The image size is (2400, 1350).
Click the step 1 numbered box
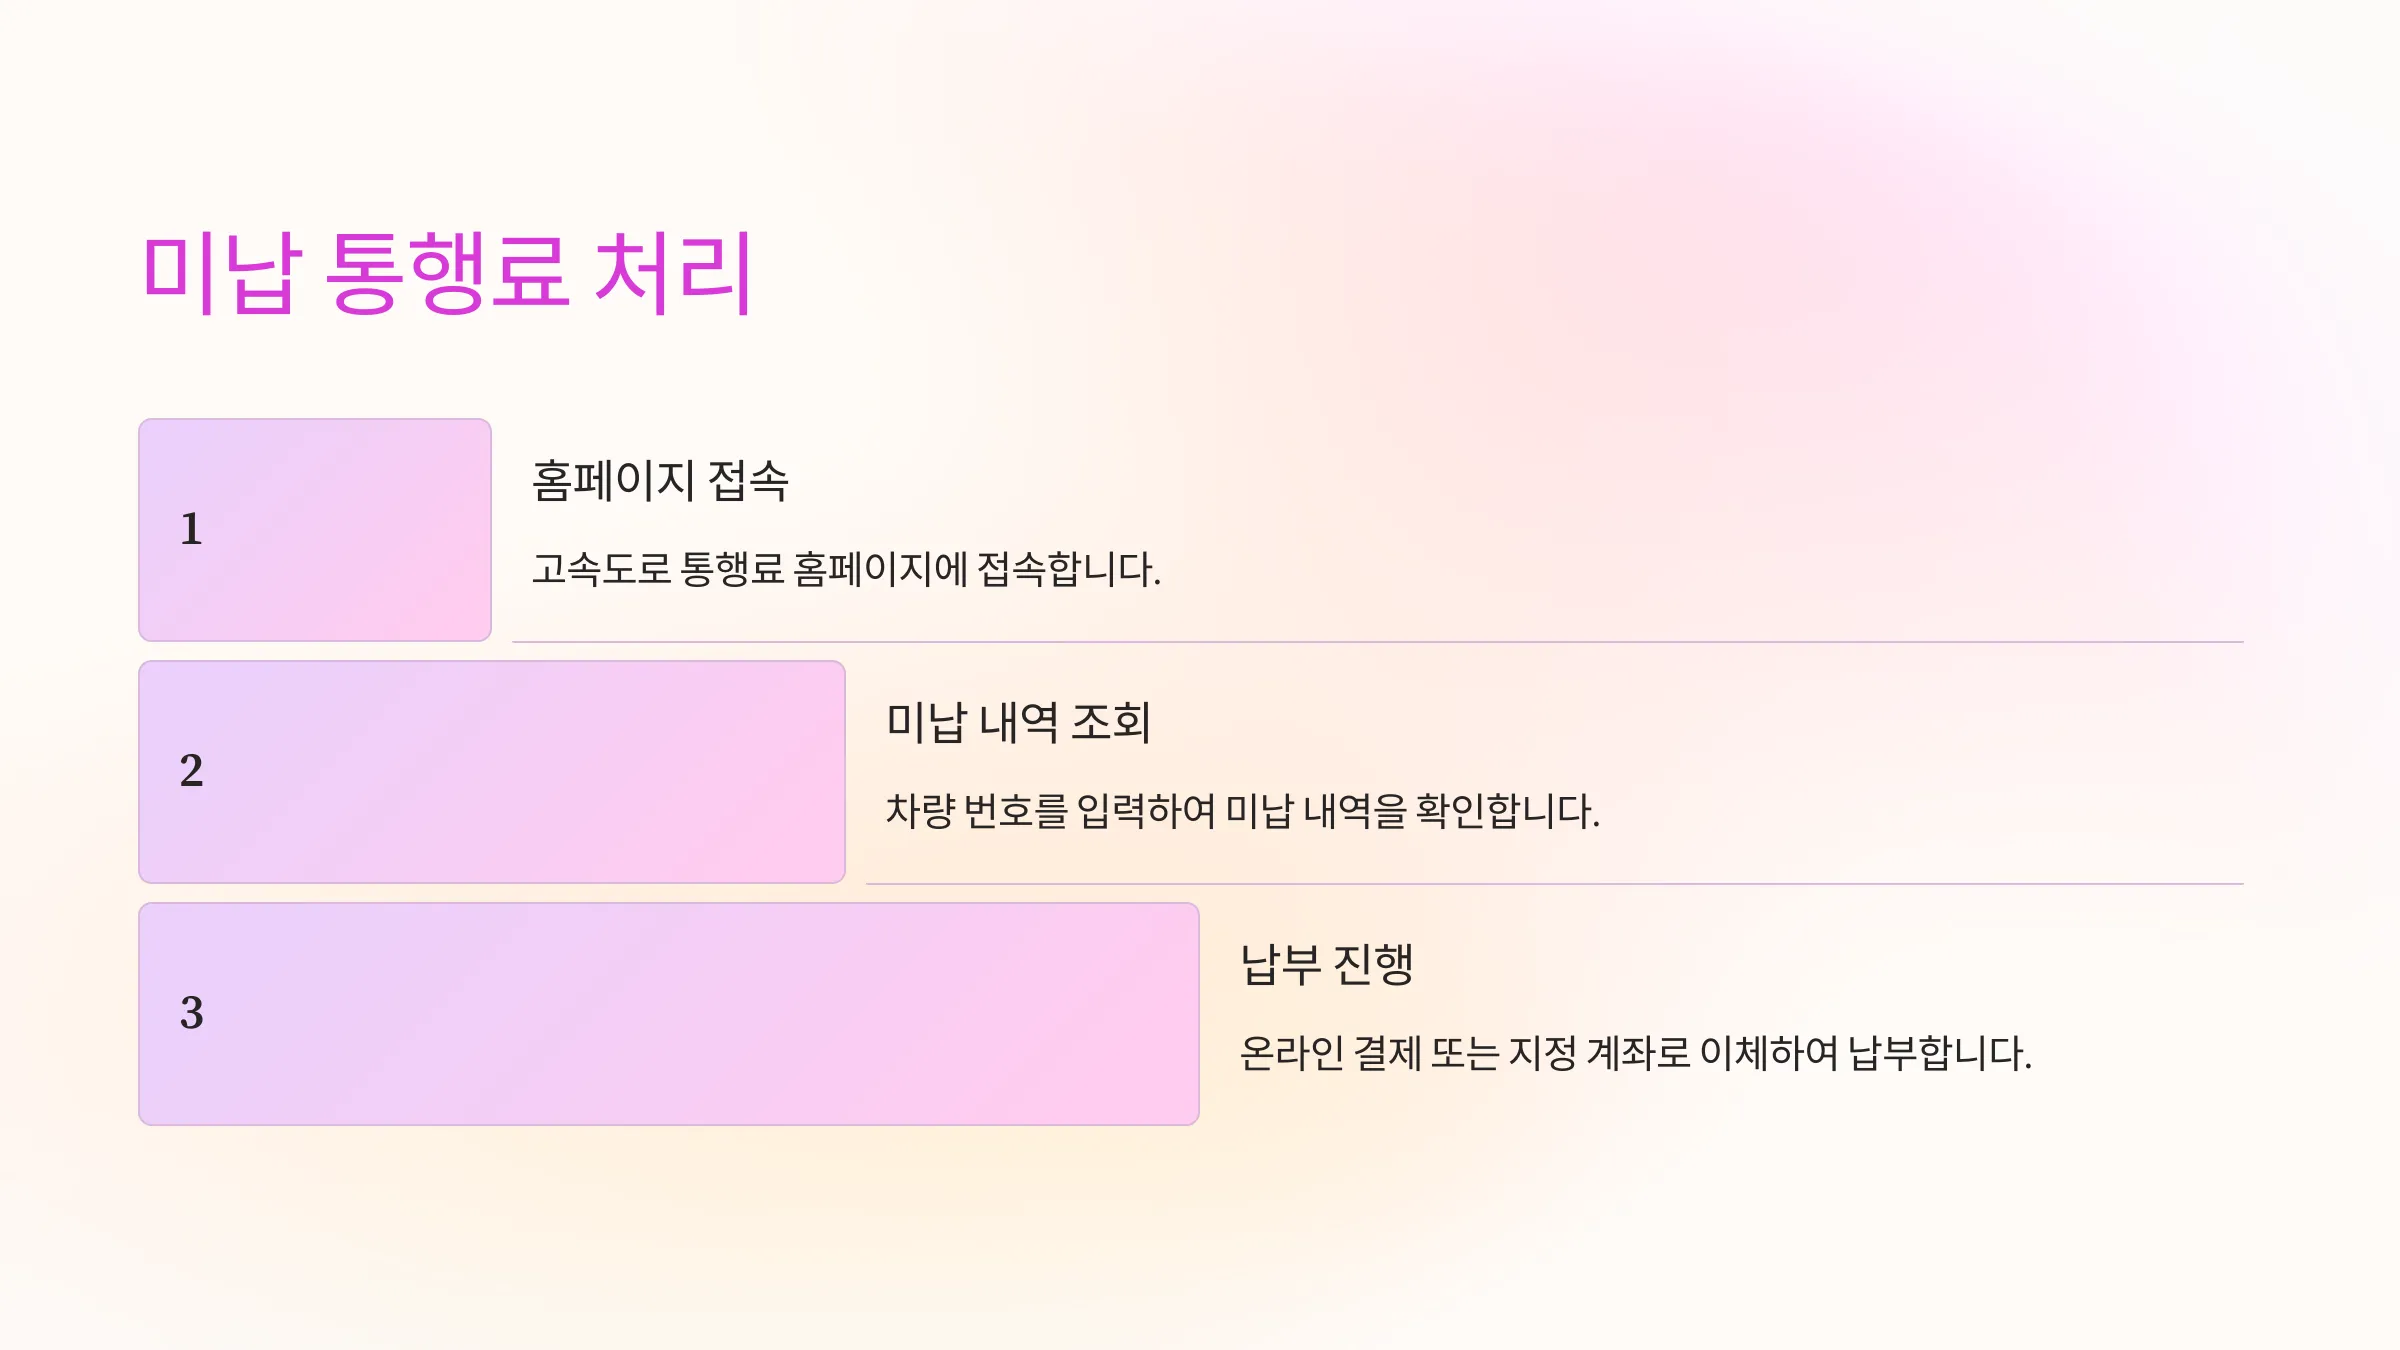click(x=315, y=530)
